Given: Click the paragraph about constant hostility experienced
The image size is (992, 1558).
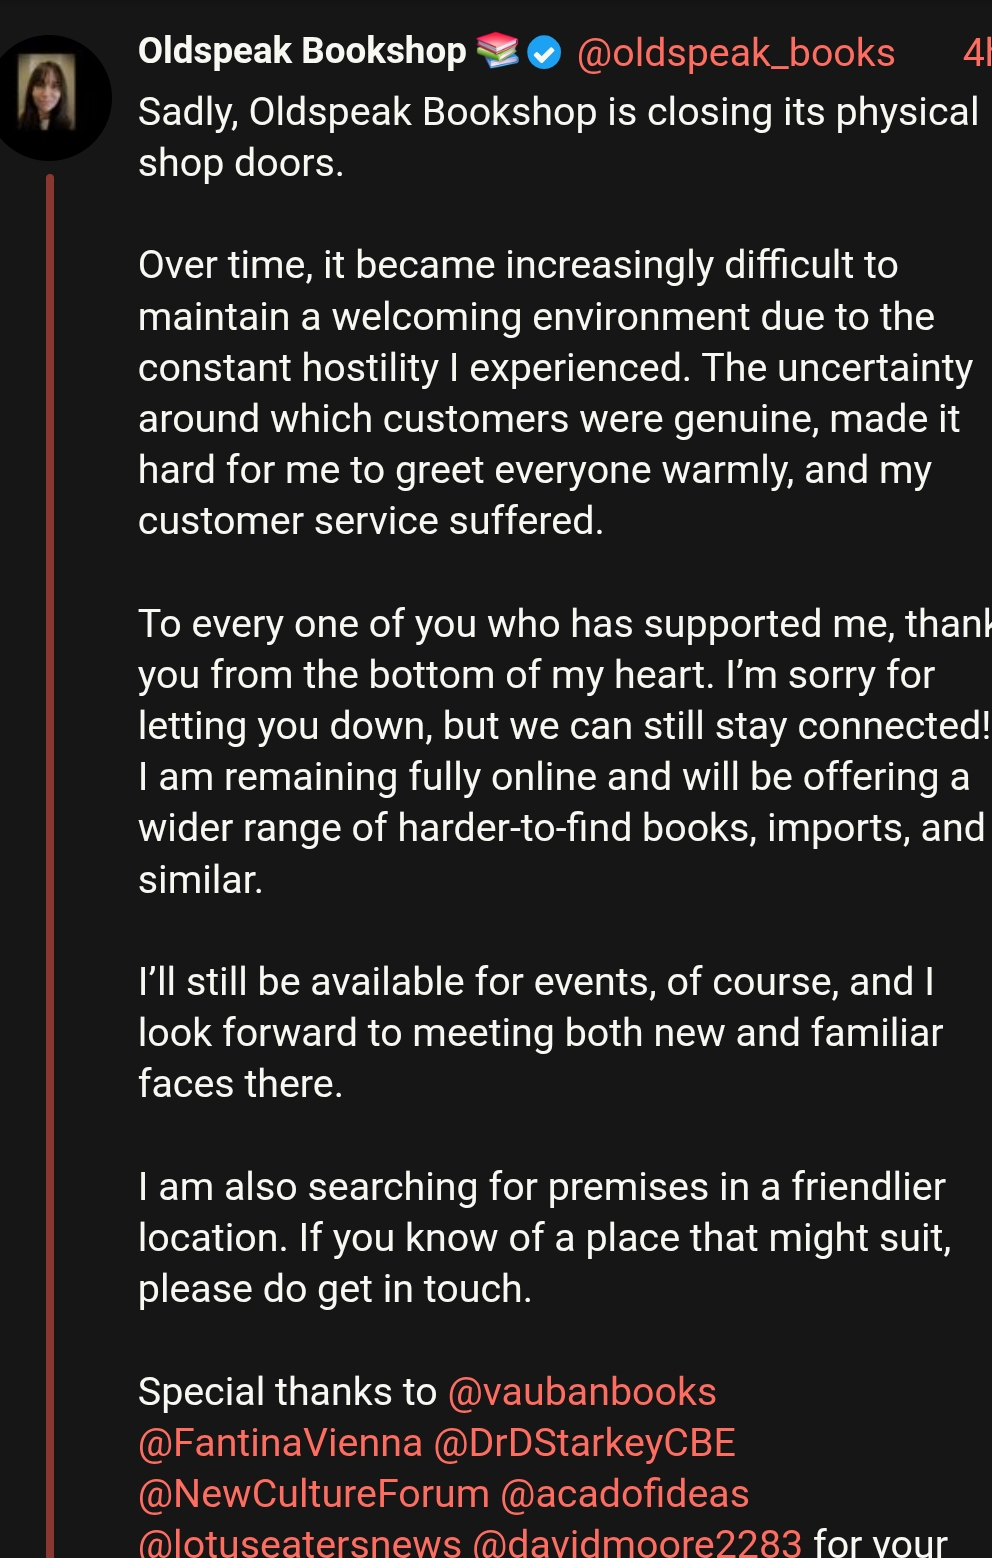Looking at the screenshot, I should point(555,393).
